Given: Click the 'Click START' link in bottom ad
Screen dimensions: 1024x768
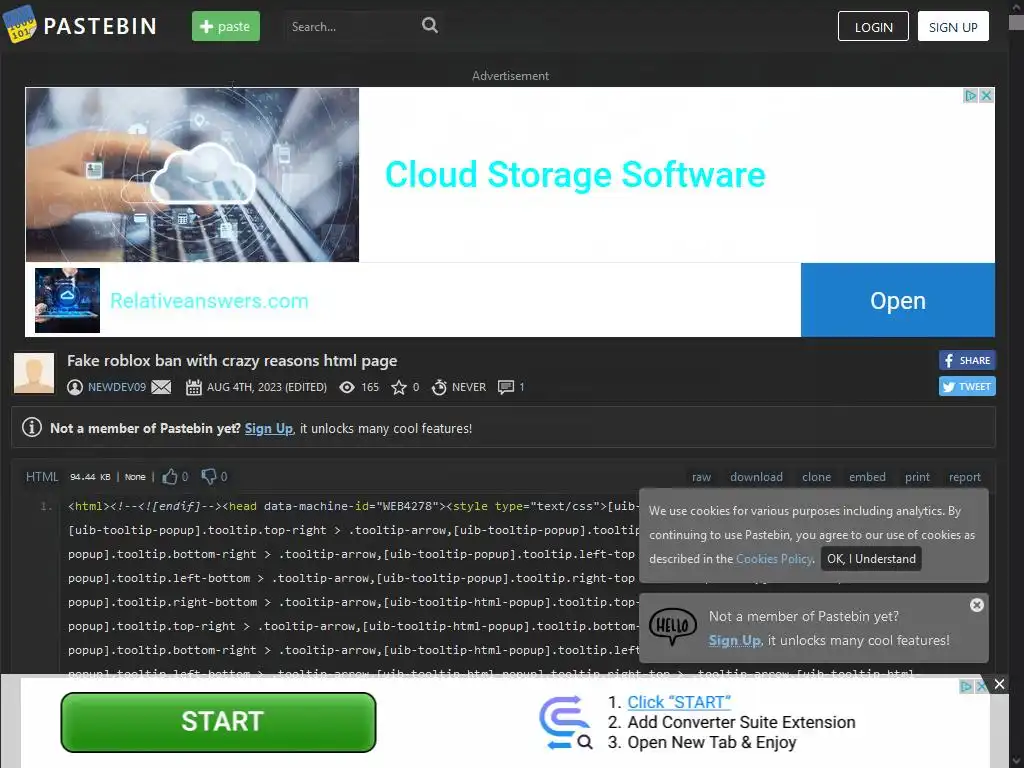Looking at the screenshot, I should pyautogui.click(x=679, y=702).
